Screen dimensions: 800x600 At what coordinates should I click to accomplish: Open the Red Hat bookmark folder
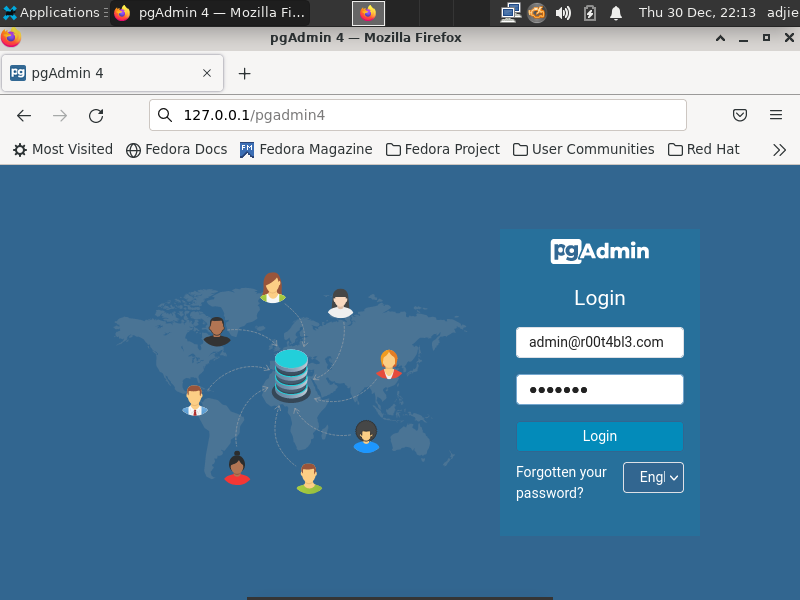pyautogui.click(x=704, y=149)
